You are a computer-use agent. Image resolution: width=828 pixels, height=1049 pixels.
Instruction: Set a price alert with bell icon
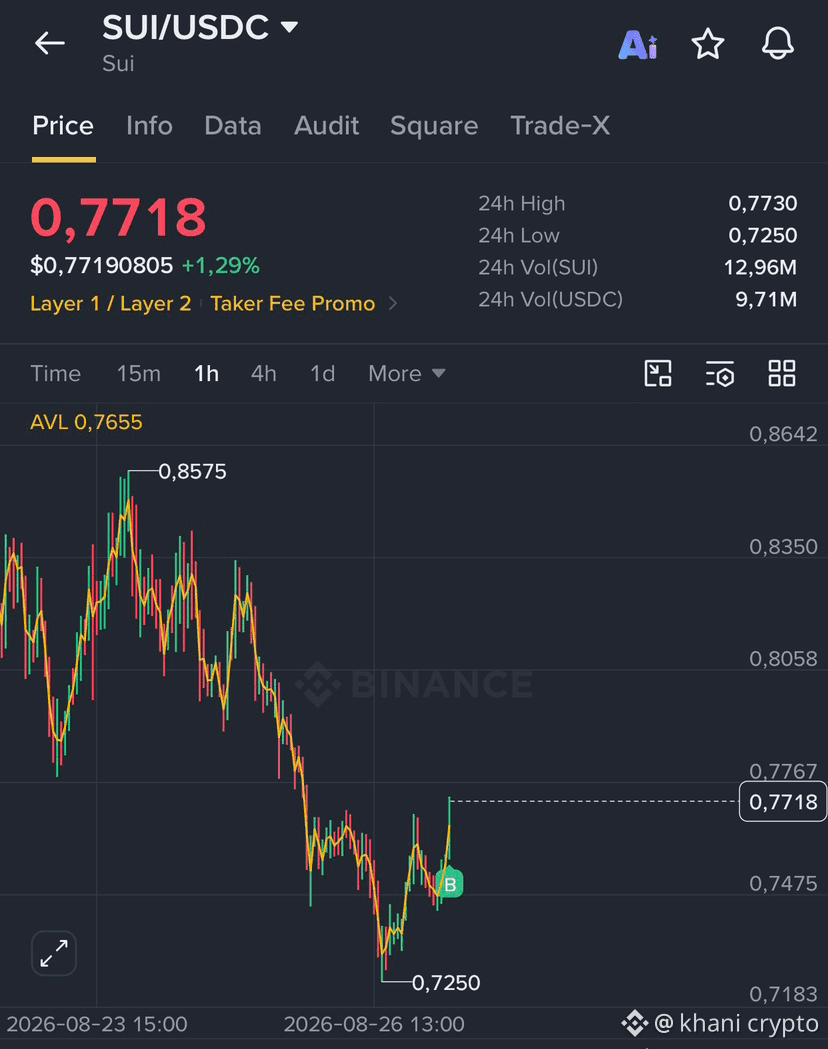(x=778, y=44)
